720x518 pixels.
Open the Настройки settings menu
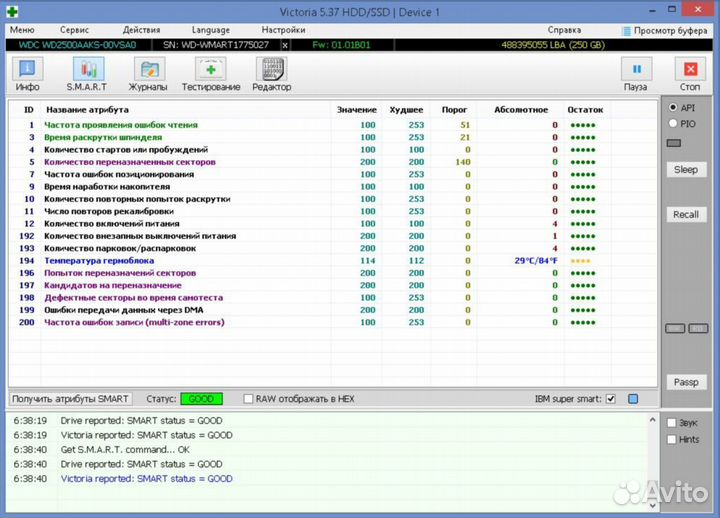click(283, 30)
